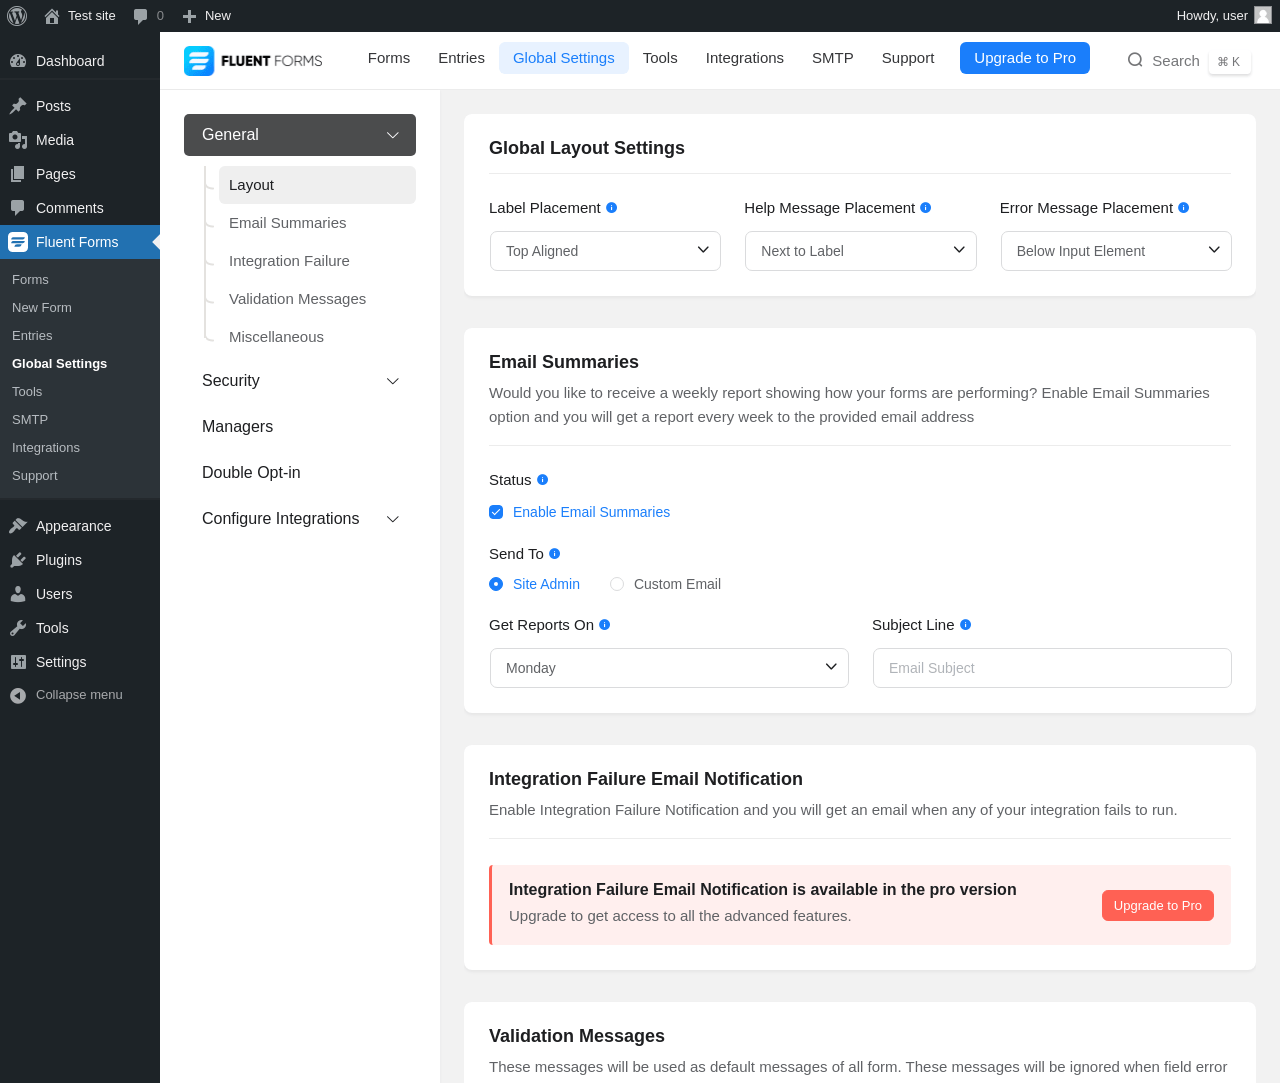Click the Collapse menu arrow icon

coord(18,695)
